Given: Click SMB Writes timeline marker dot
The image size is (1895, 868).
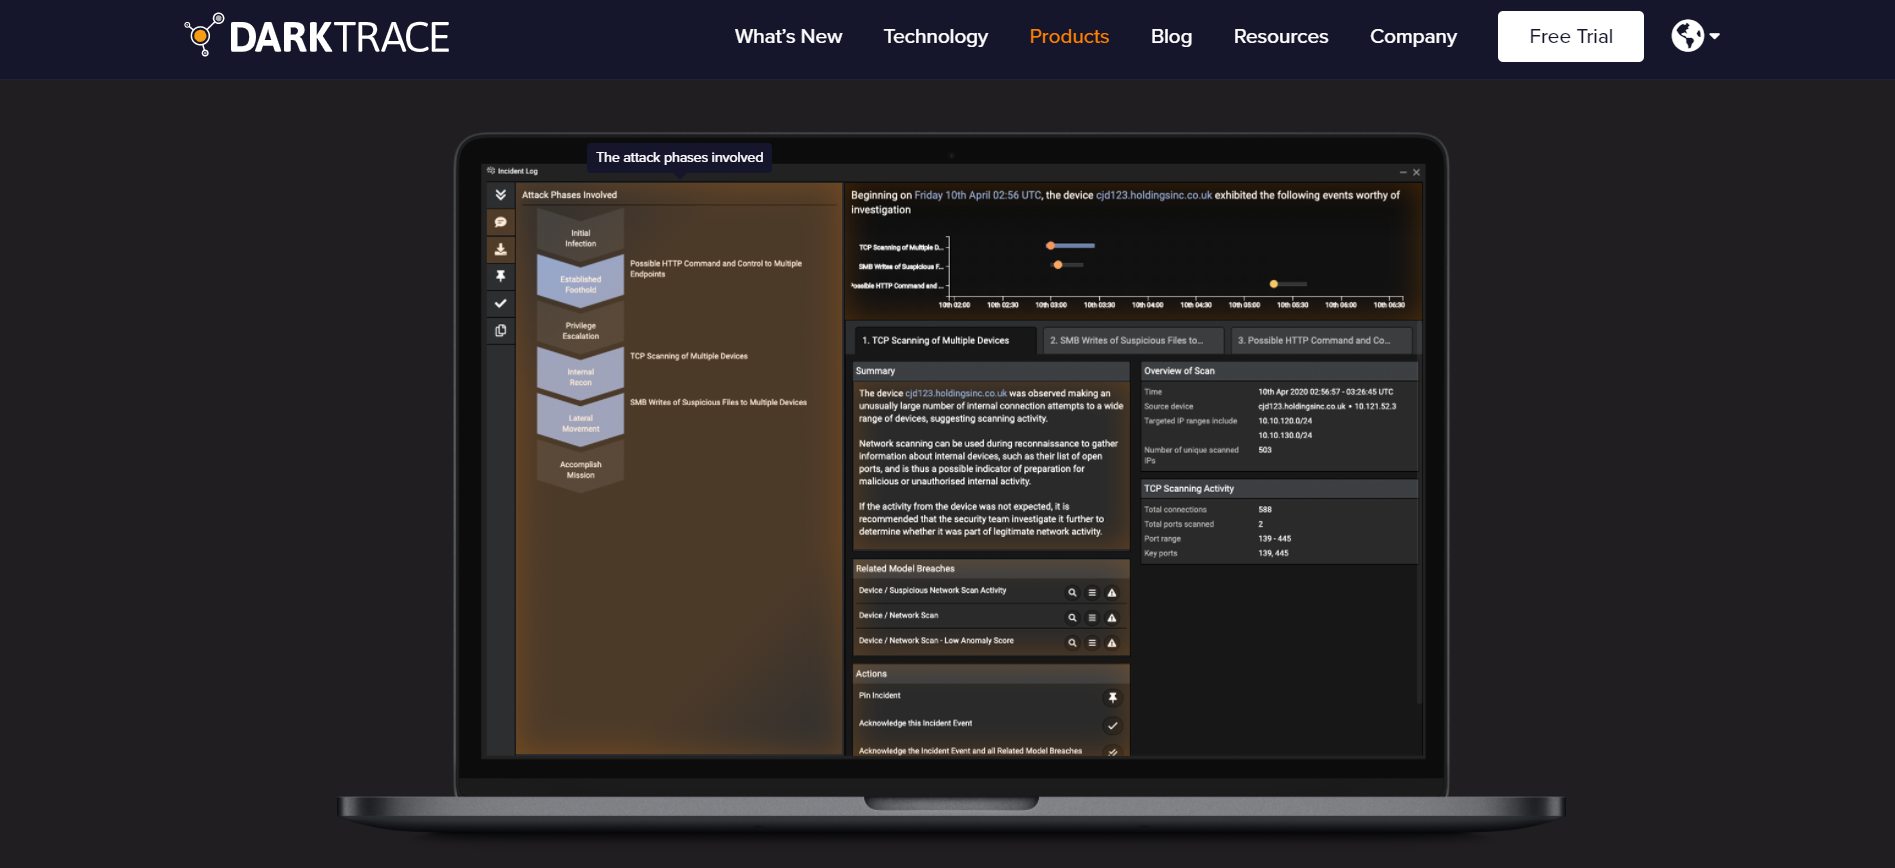Looking at the screenshot, I should point(1058,265).
